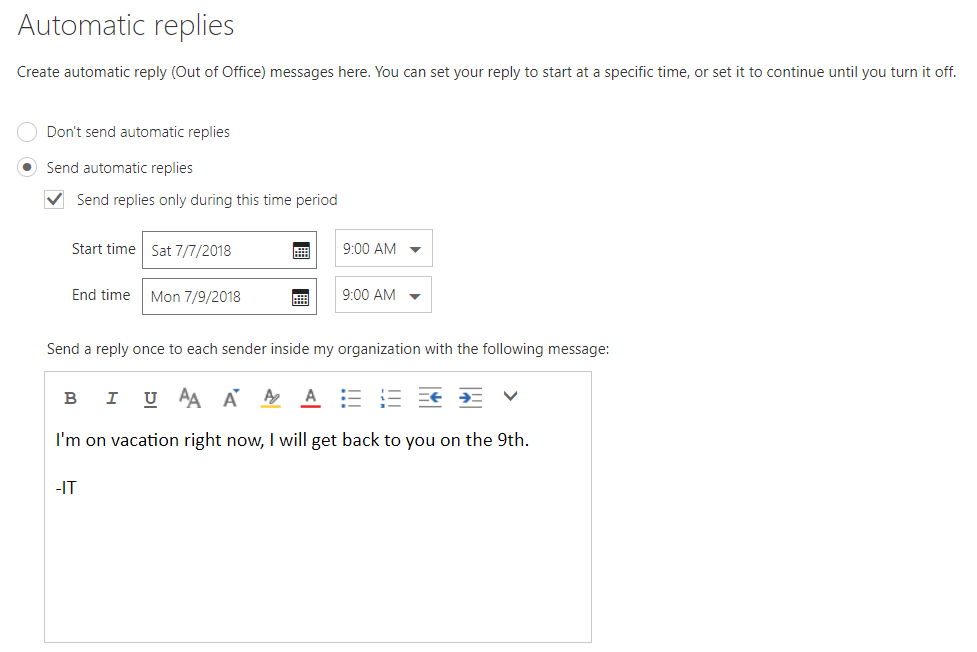The image size is (977, 652).
Task: Pick a text highlight color
Action: click(x=271, y=398)
